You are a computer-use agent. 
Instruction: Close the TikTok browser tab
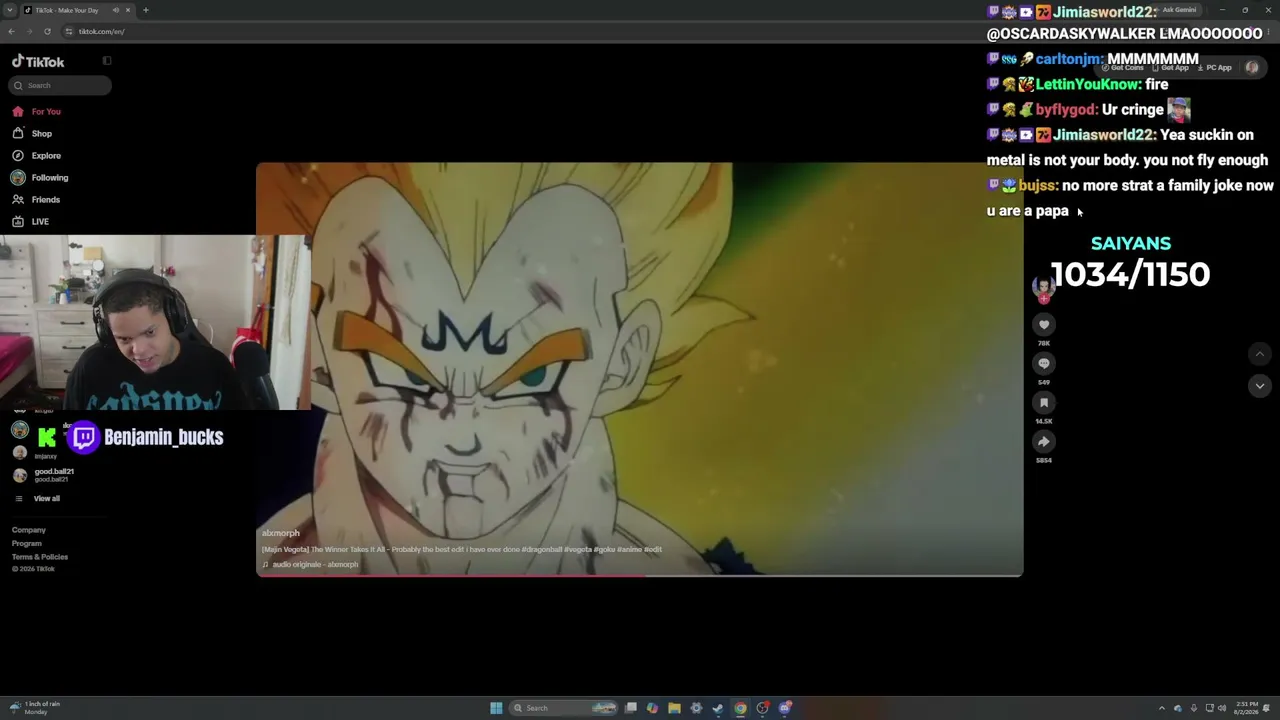(128, 10)
